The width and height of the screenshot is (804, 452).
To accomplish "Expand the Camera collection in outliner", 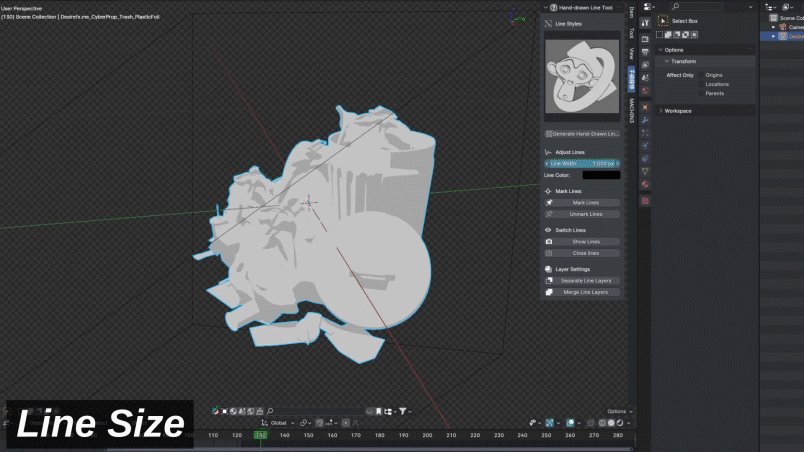I will click(773, 27).
